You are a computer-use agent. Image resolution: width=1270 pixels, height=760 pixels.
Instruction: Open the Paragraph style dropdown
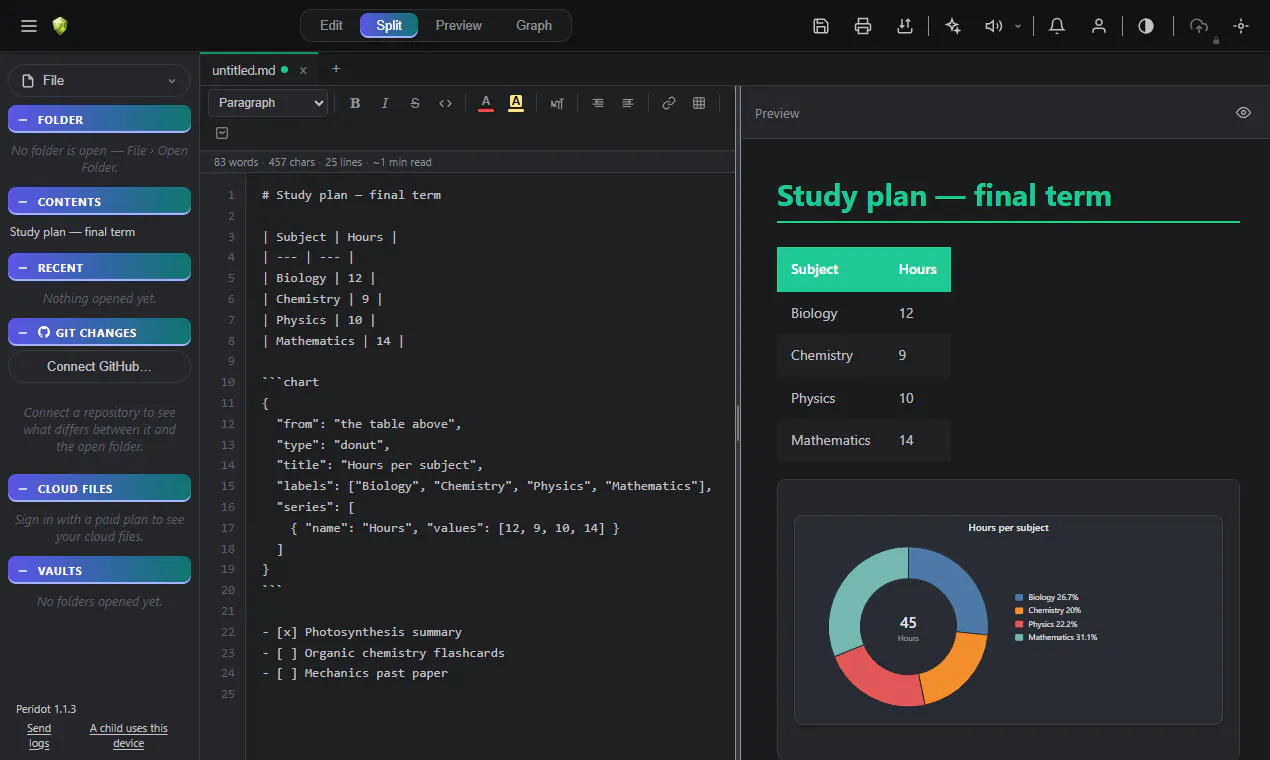[268, 103]
